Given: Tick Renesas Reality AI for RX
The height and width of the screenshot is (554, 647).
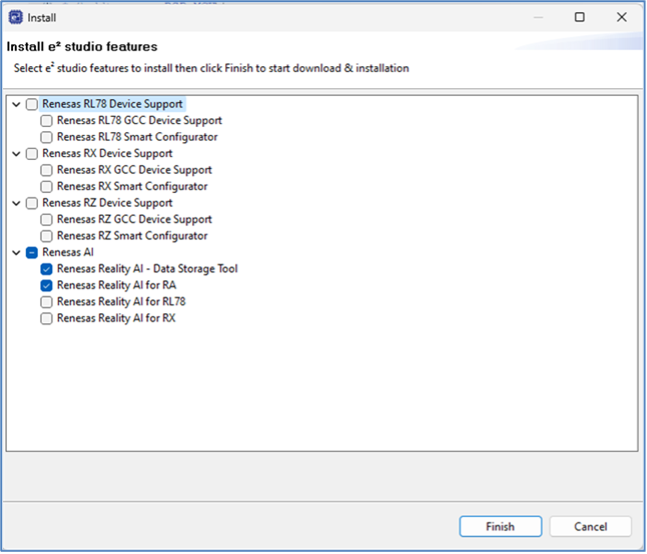Looking at the screenshot, I should [x=47, y=318].
